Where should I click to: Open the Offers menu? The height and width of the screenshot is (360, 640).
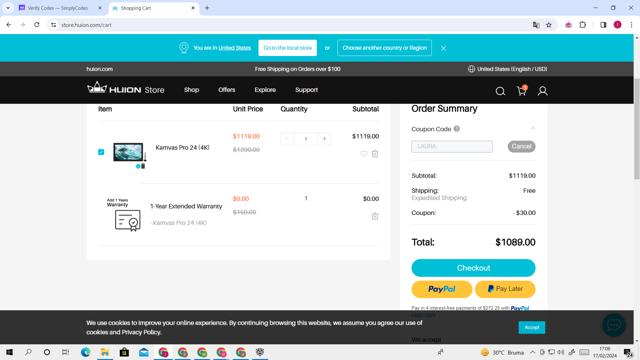(227, 90)
